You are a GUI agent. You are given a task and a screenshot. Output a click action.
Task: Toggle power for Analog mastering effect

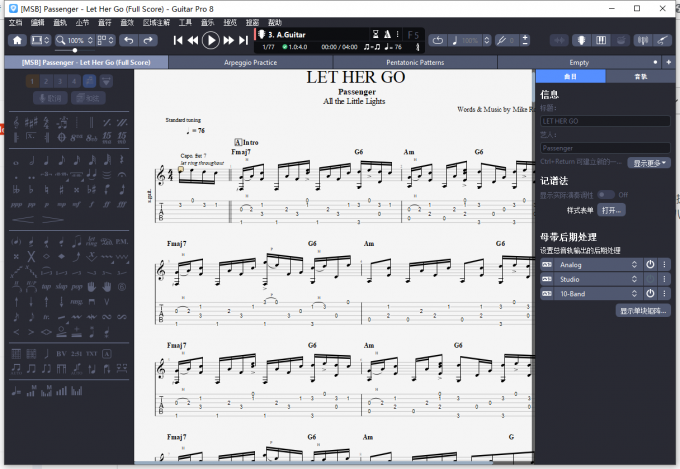(x=649, y=264)
